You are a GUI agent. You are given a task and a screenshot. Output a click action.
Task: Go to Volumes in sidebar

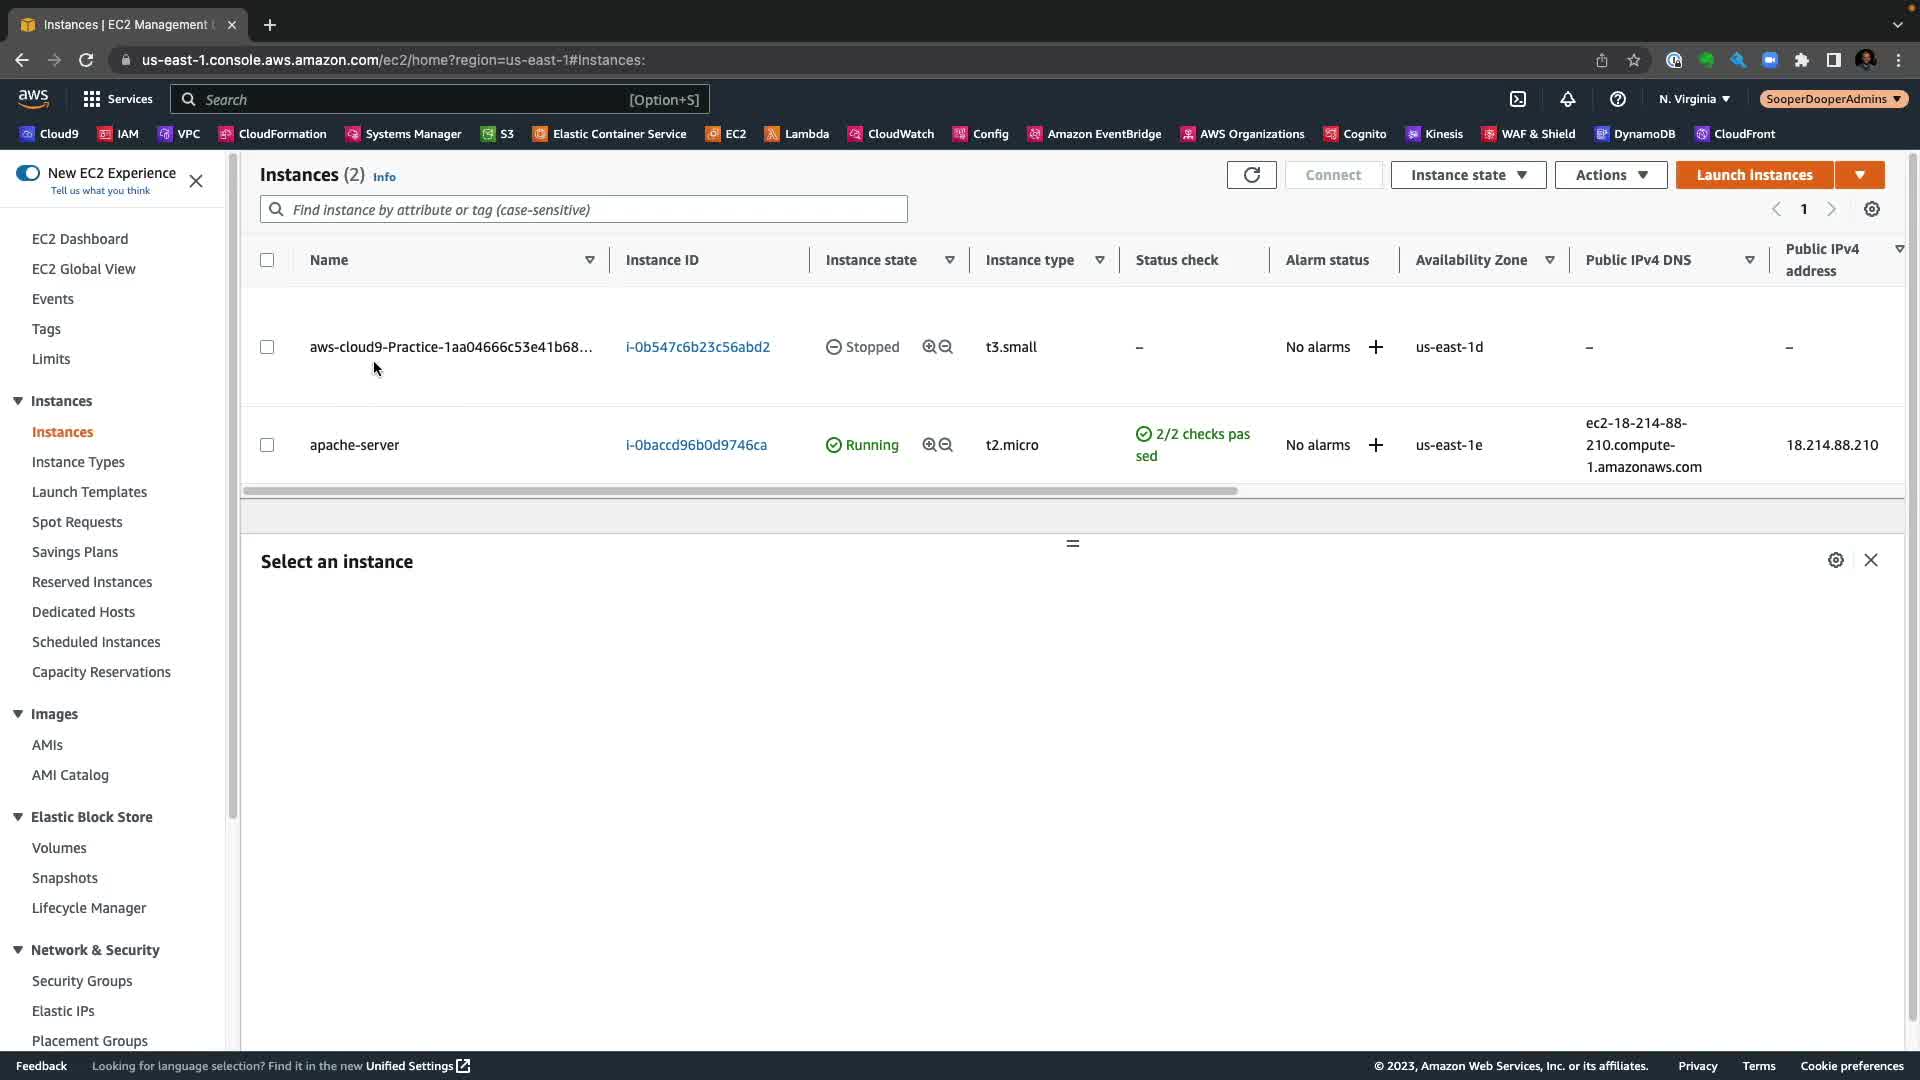(59, 848)
